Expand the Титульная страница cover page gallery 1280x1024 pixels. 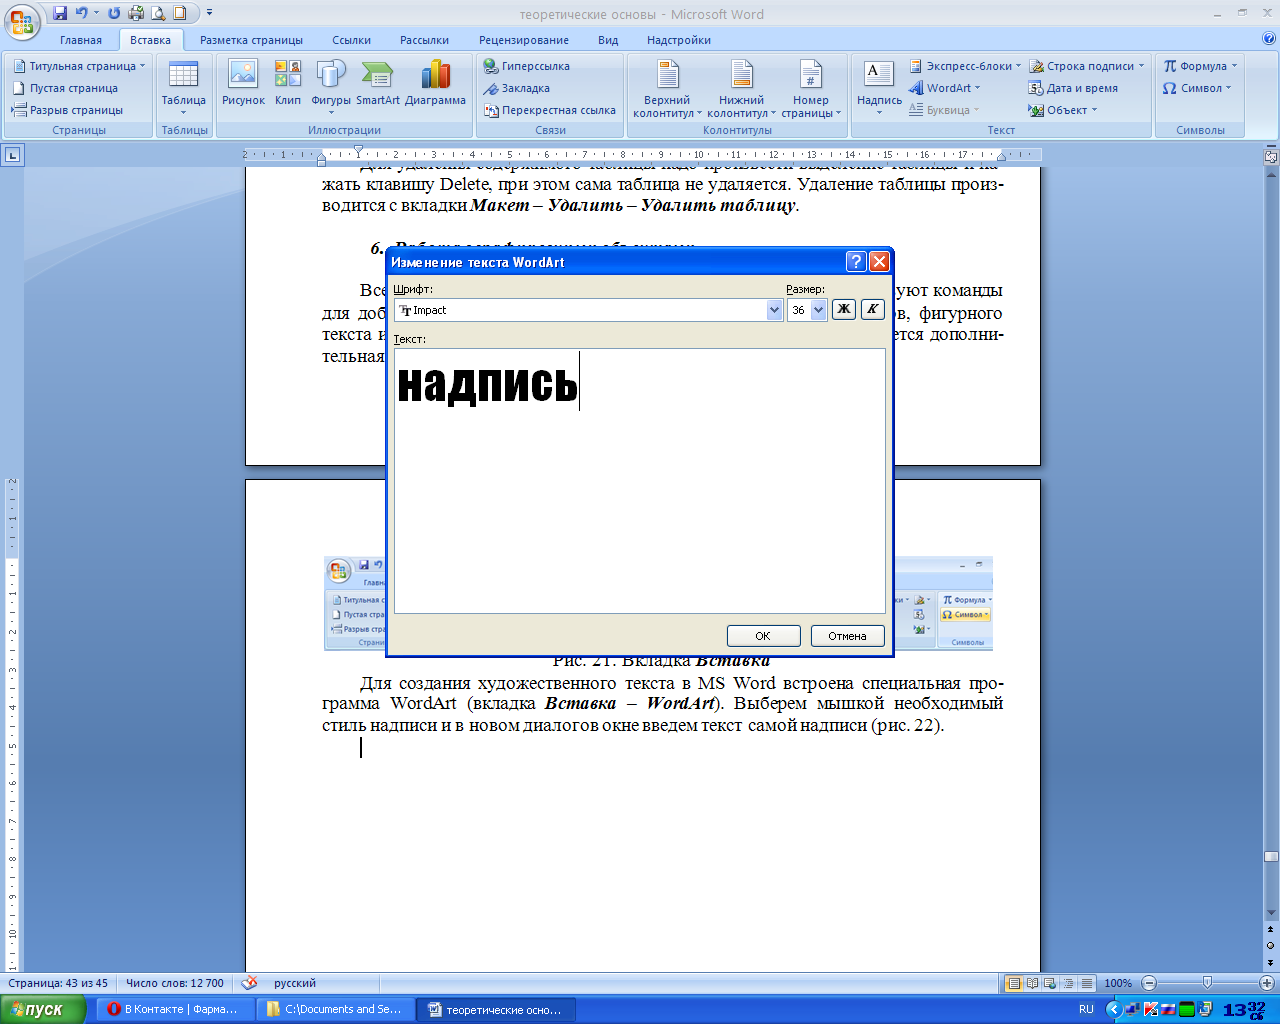coord(79,66)
